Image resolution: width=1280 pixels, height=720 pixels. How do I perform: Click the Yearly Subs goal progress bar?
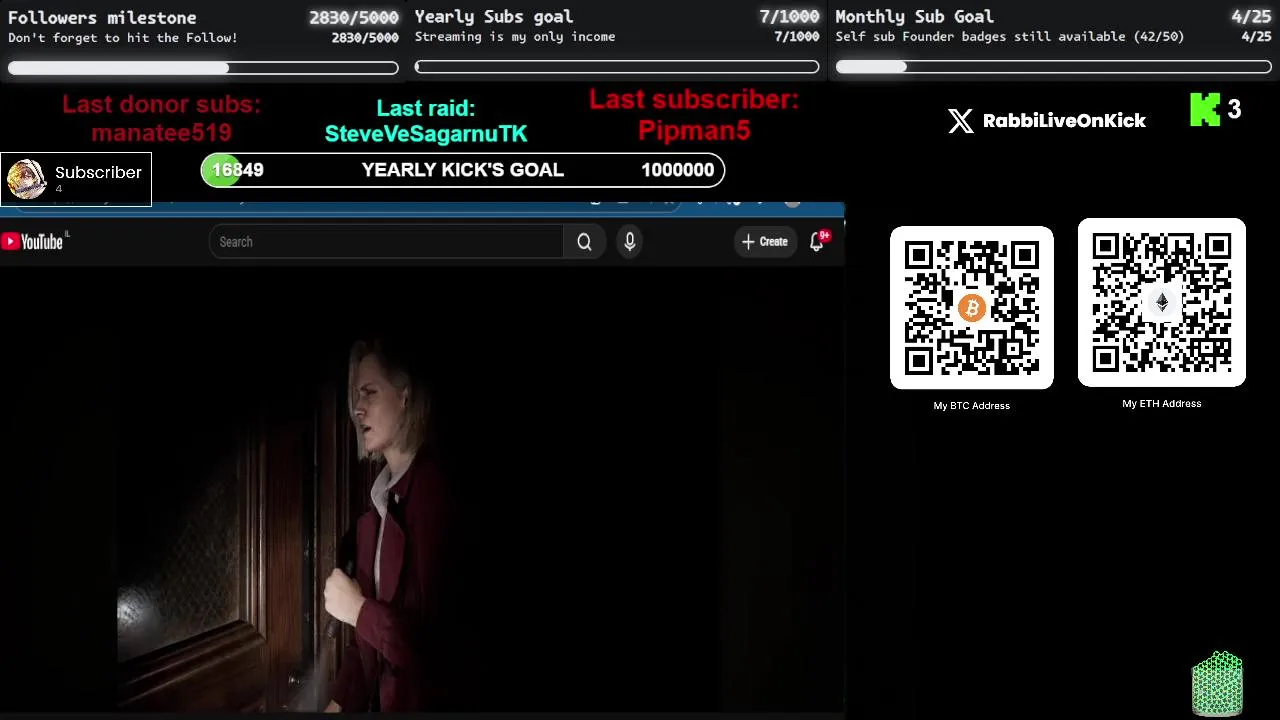point(617,67)
